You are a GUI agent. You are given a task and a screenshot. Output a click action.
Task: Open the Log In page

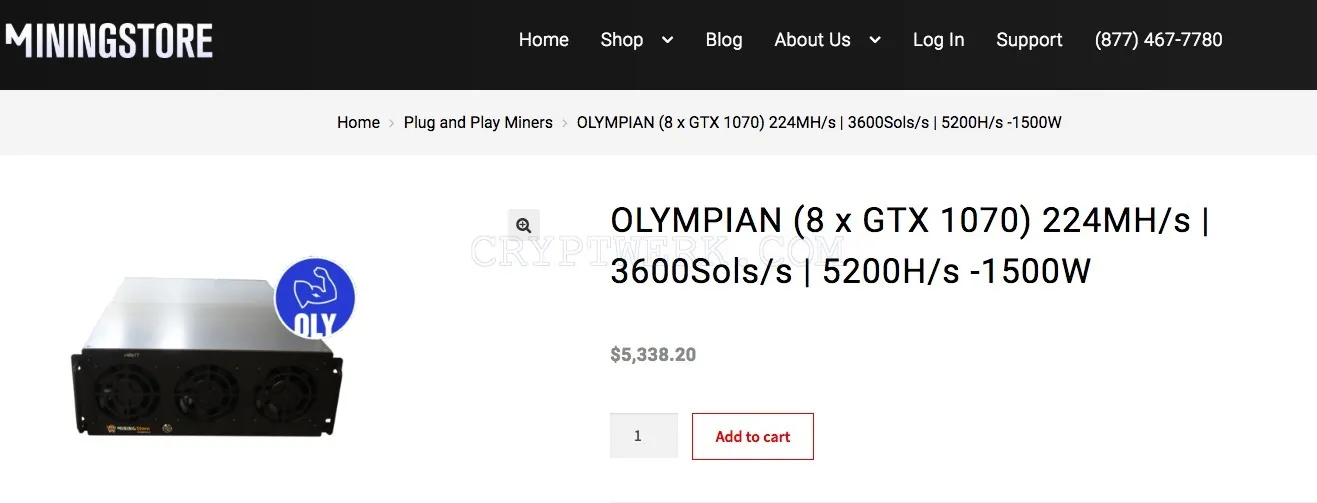[938, 40]
